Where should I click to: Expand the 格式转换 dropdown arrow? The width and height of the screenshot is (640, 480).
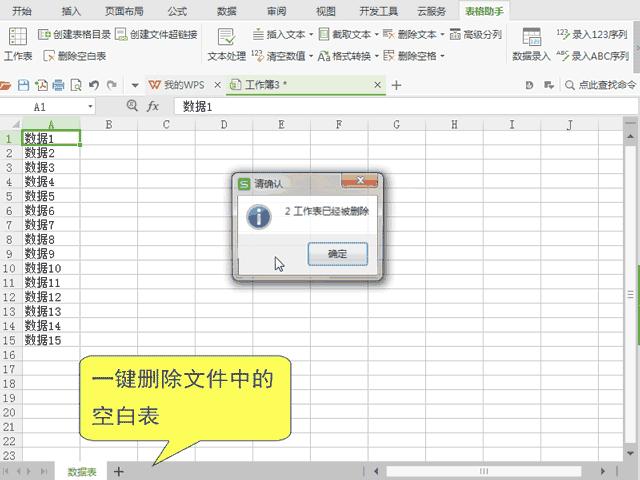click(376, 56)
